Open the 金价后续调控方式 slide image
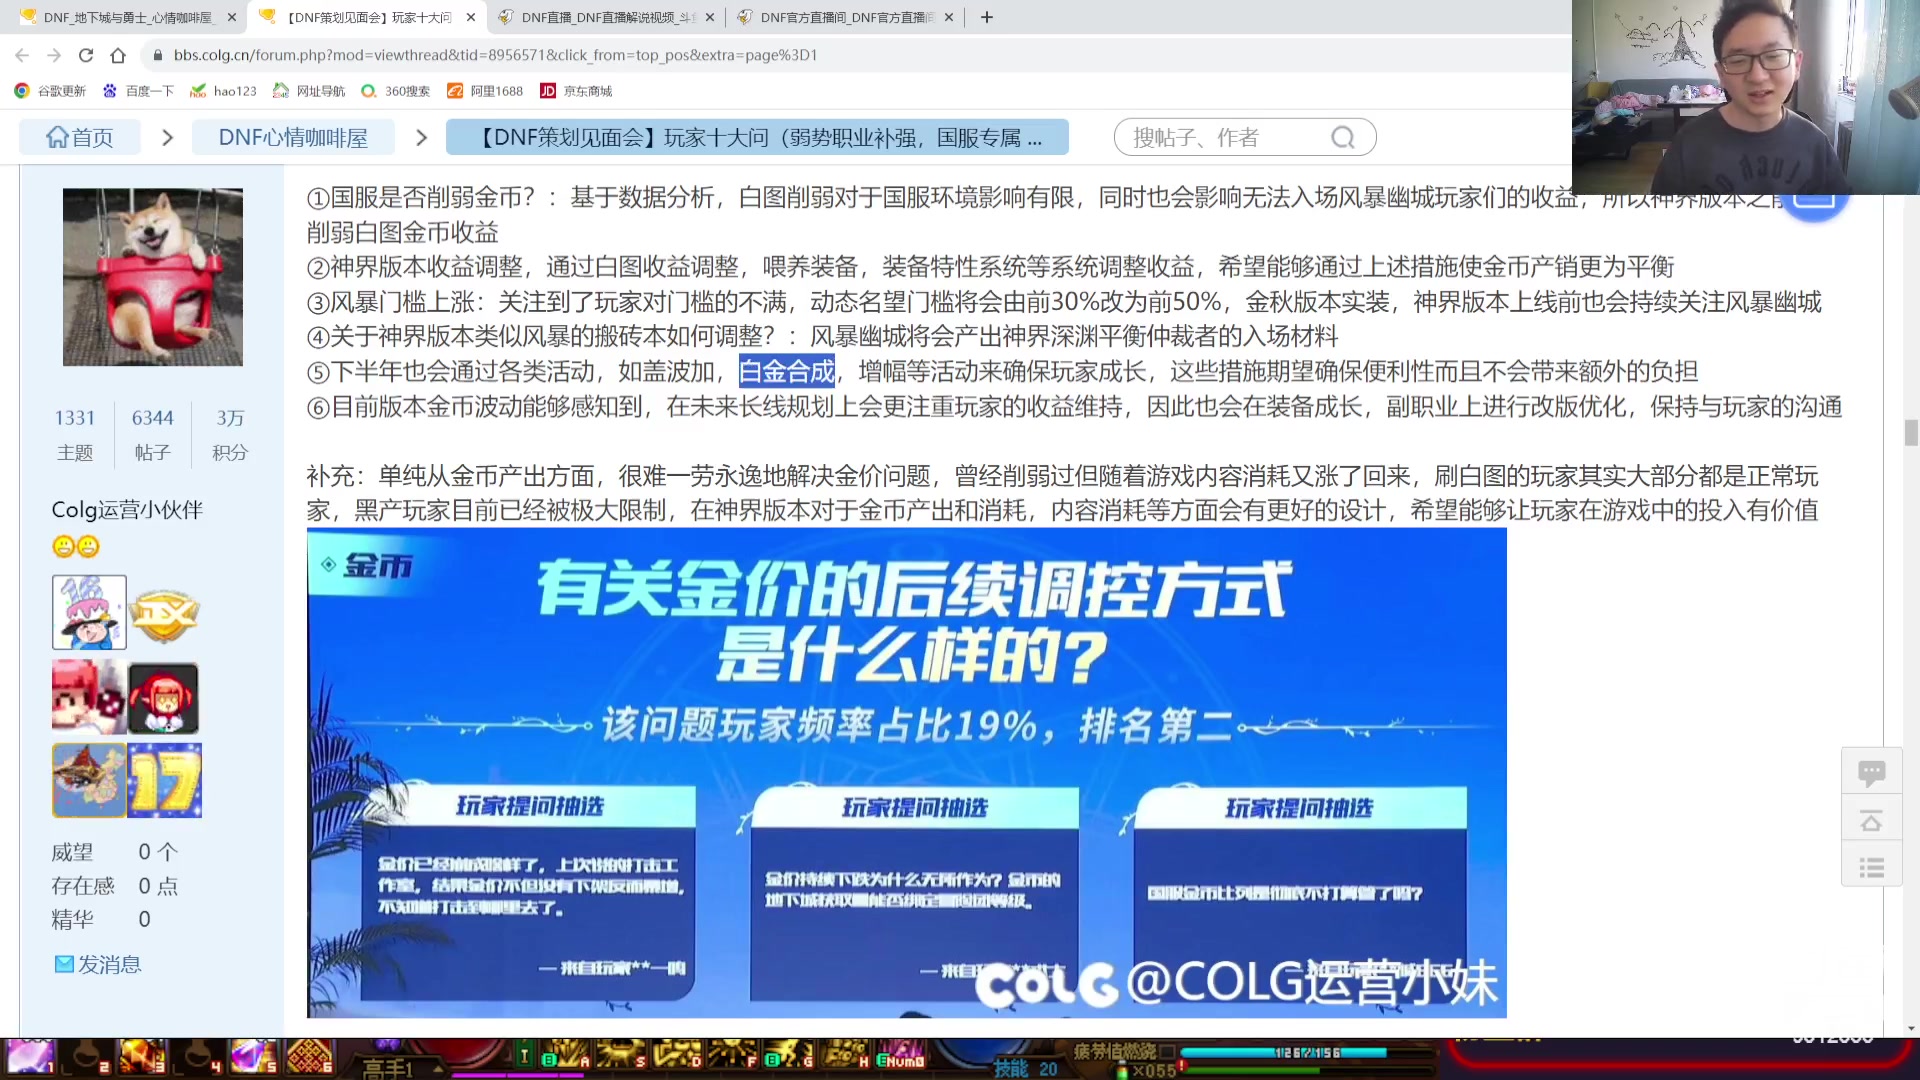The image size is (1920, 1080). [906, 773]
